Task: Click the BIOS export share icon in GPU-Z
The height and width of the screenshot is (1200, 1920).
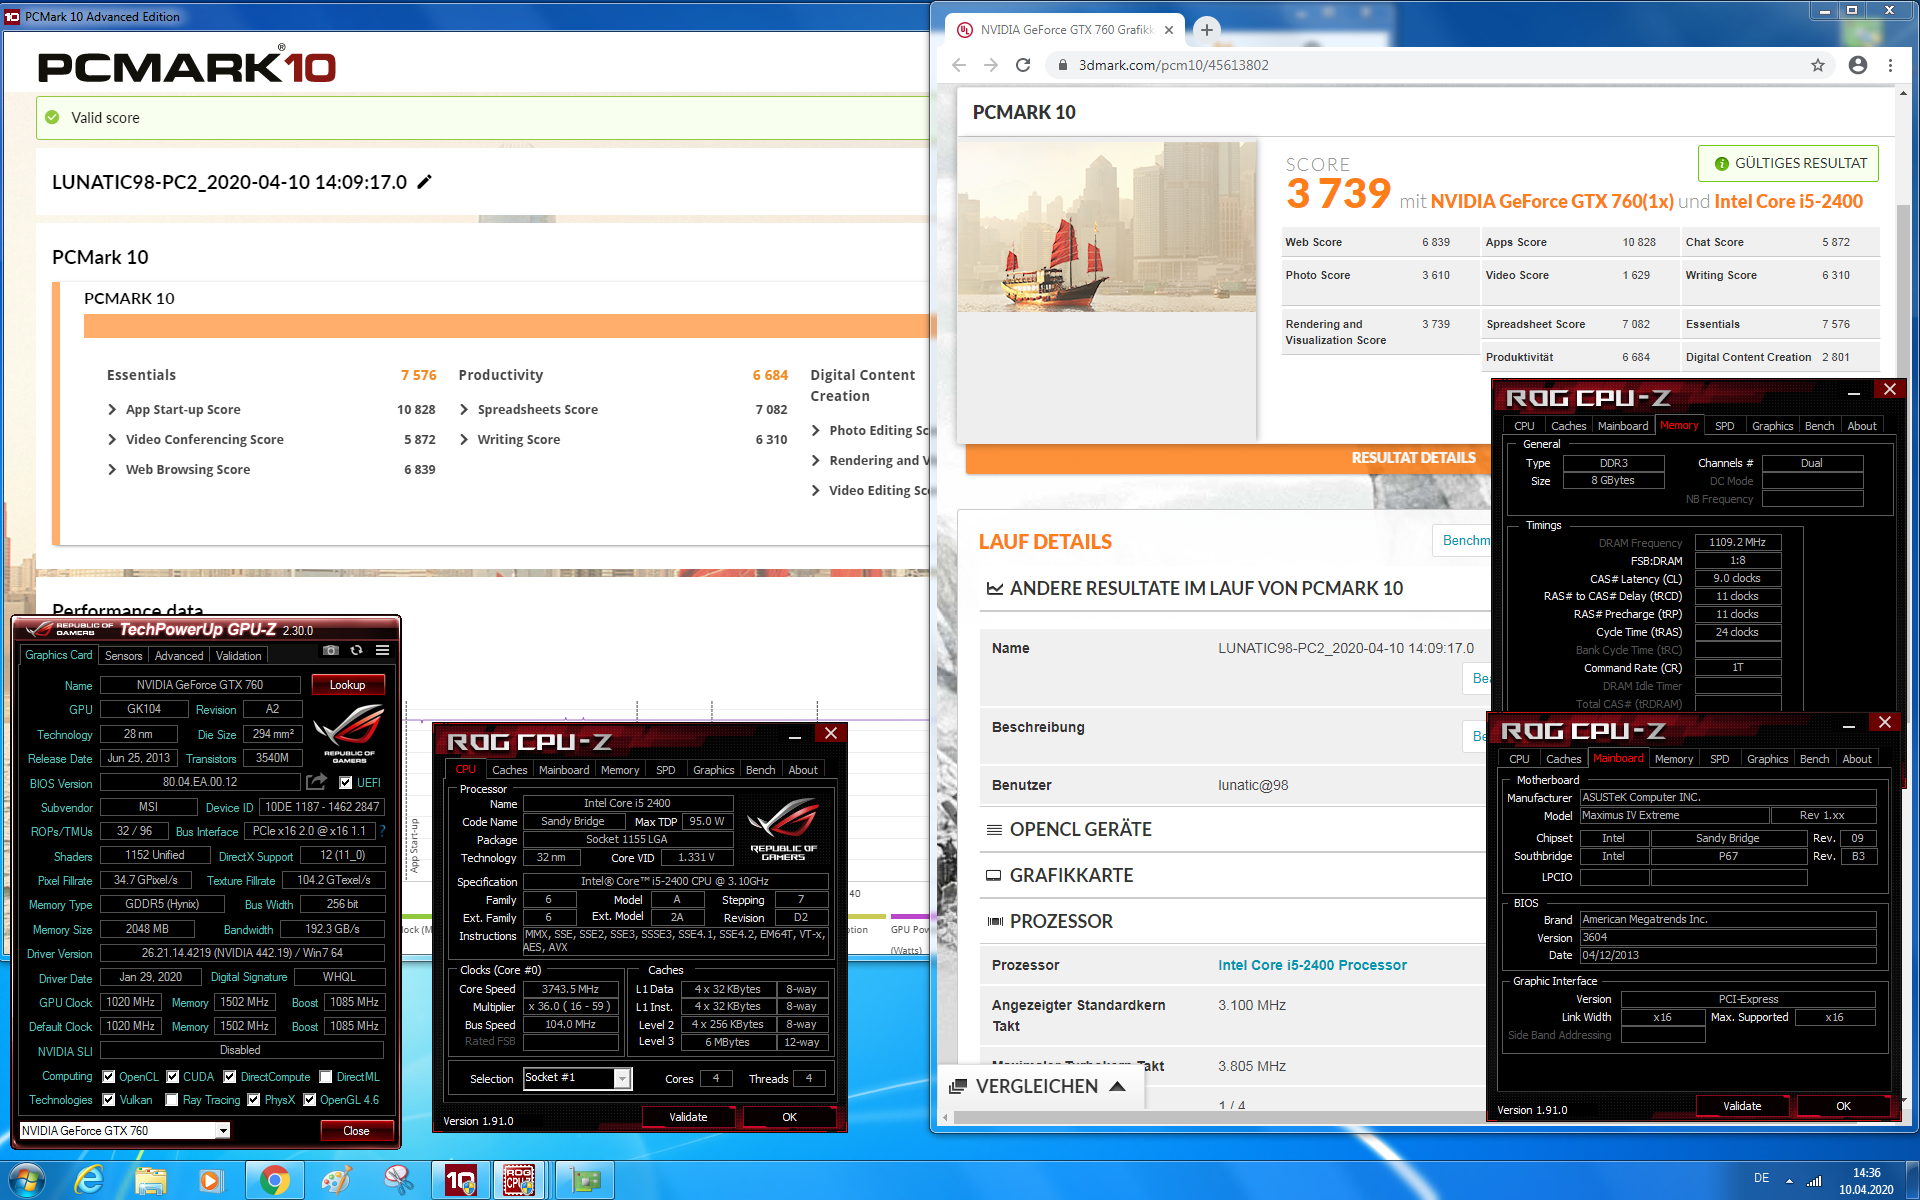Action: pyautogui.click(x=317, y=782)
